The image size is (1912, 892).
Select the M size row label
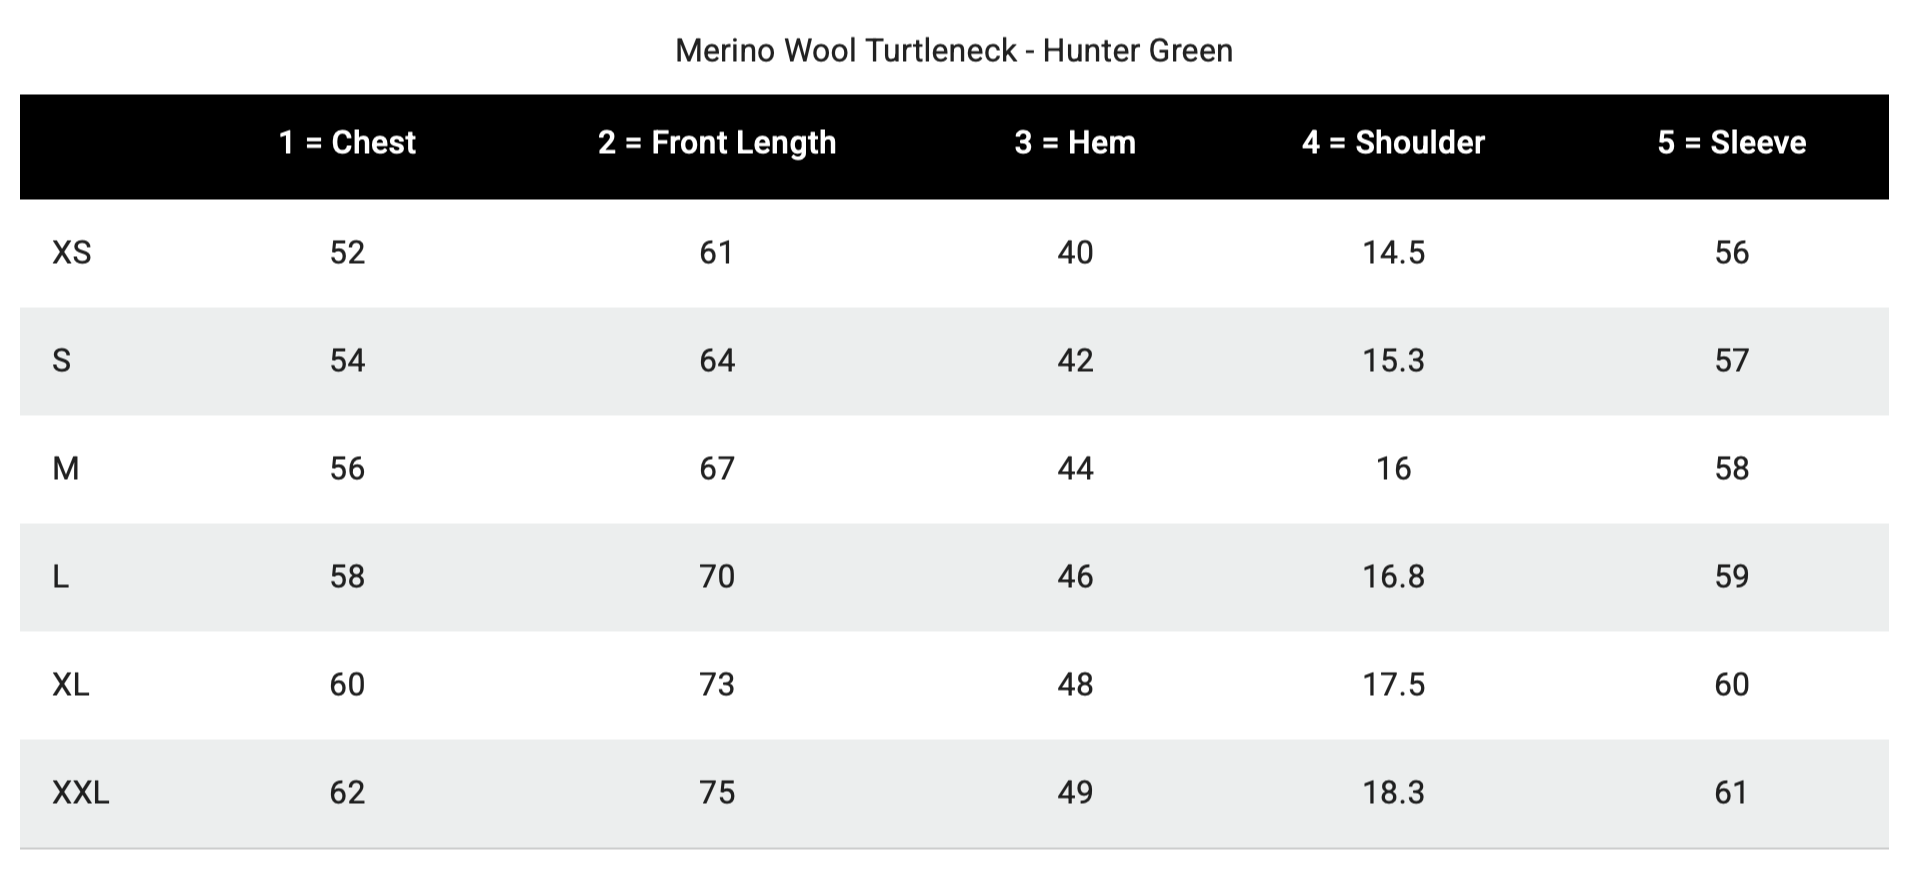click(x=66, y=469)
